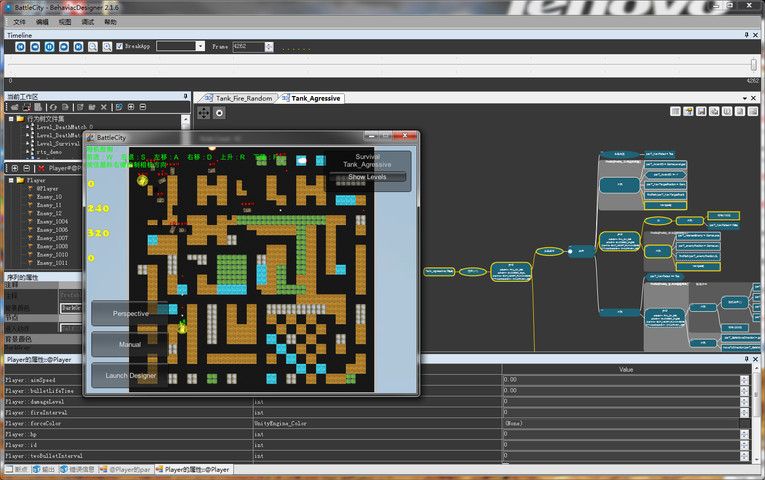
Task: Select the Tank_Agressive root node
Action: coord(439,271)
